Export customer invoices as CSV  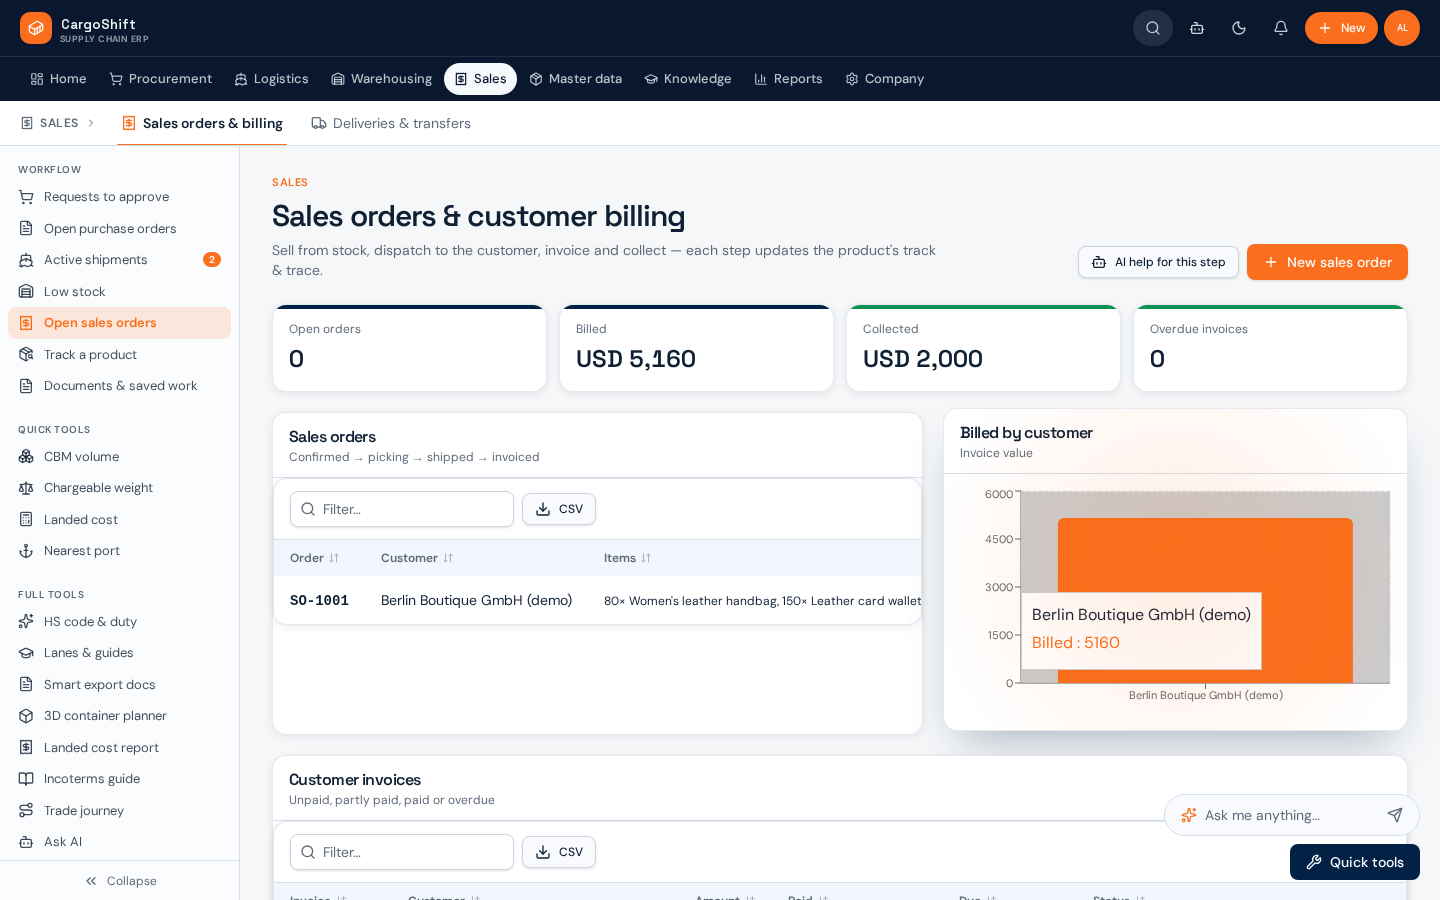coord(559,852)
